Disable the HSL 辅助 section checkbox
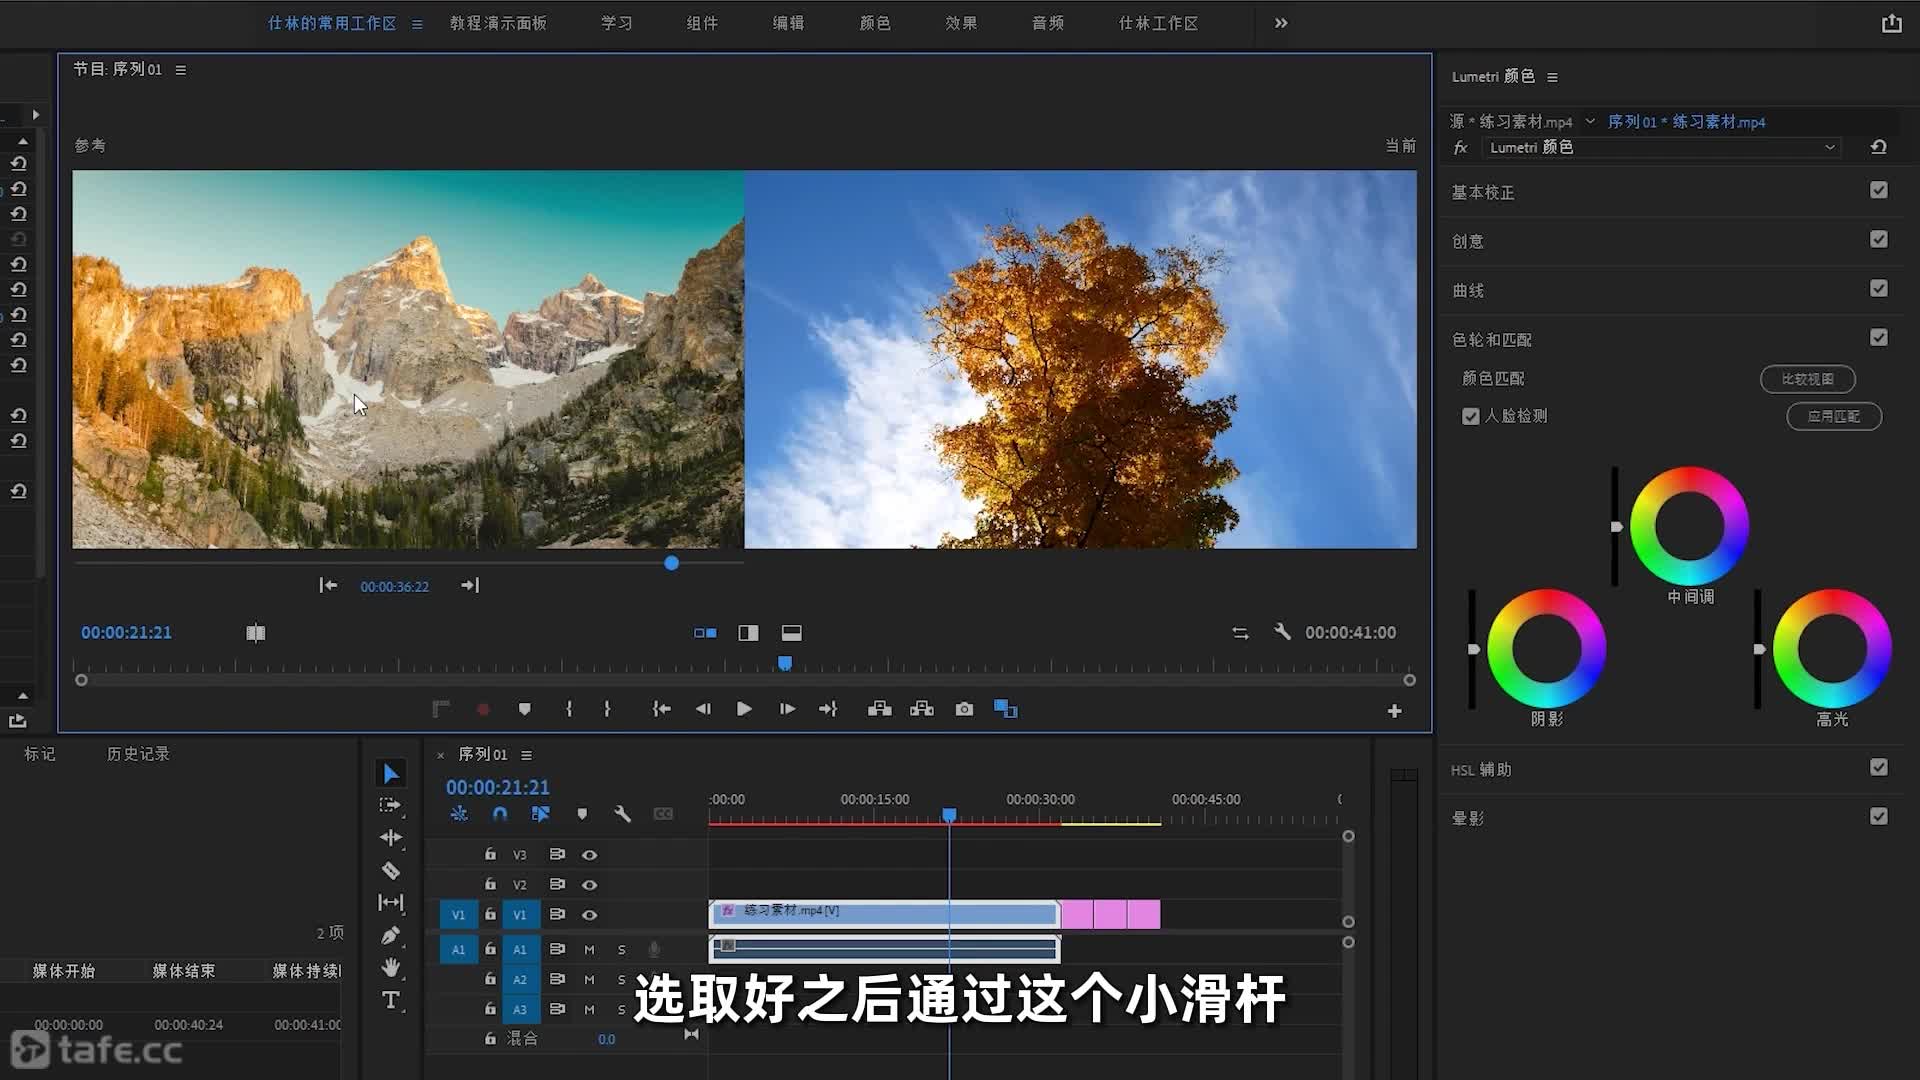The height and width of the screenshot is (1080, 1920). (1879, 767)
